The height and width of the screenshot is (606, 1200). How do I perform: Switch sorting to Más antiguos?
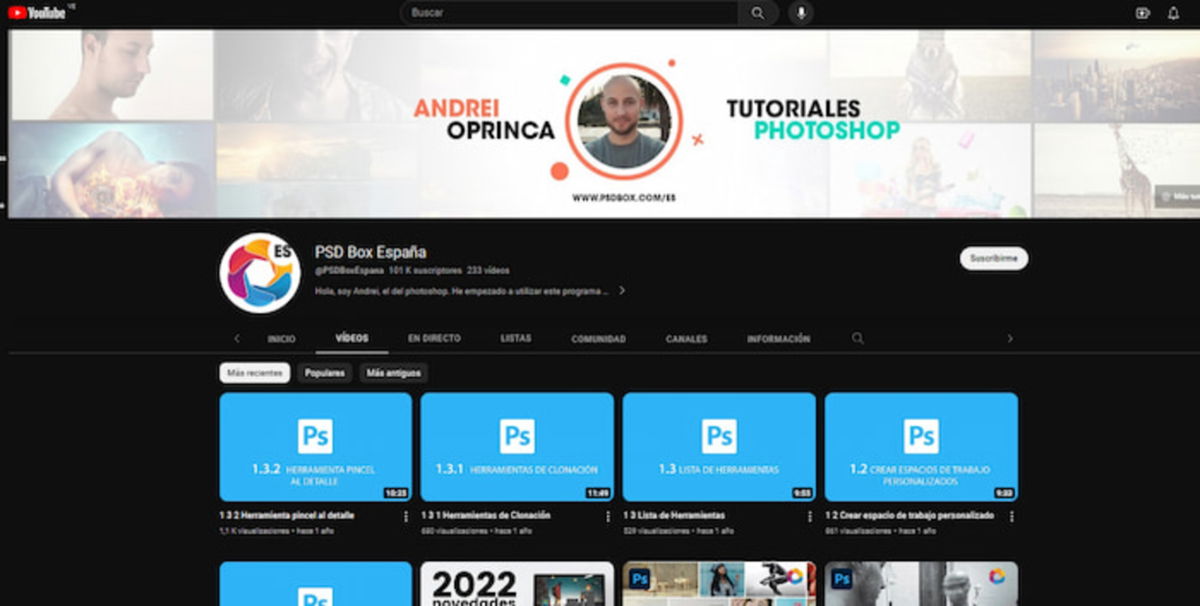393,372
